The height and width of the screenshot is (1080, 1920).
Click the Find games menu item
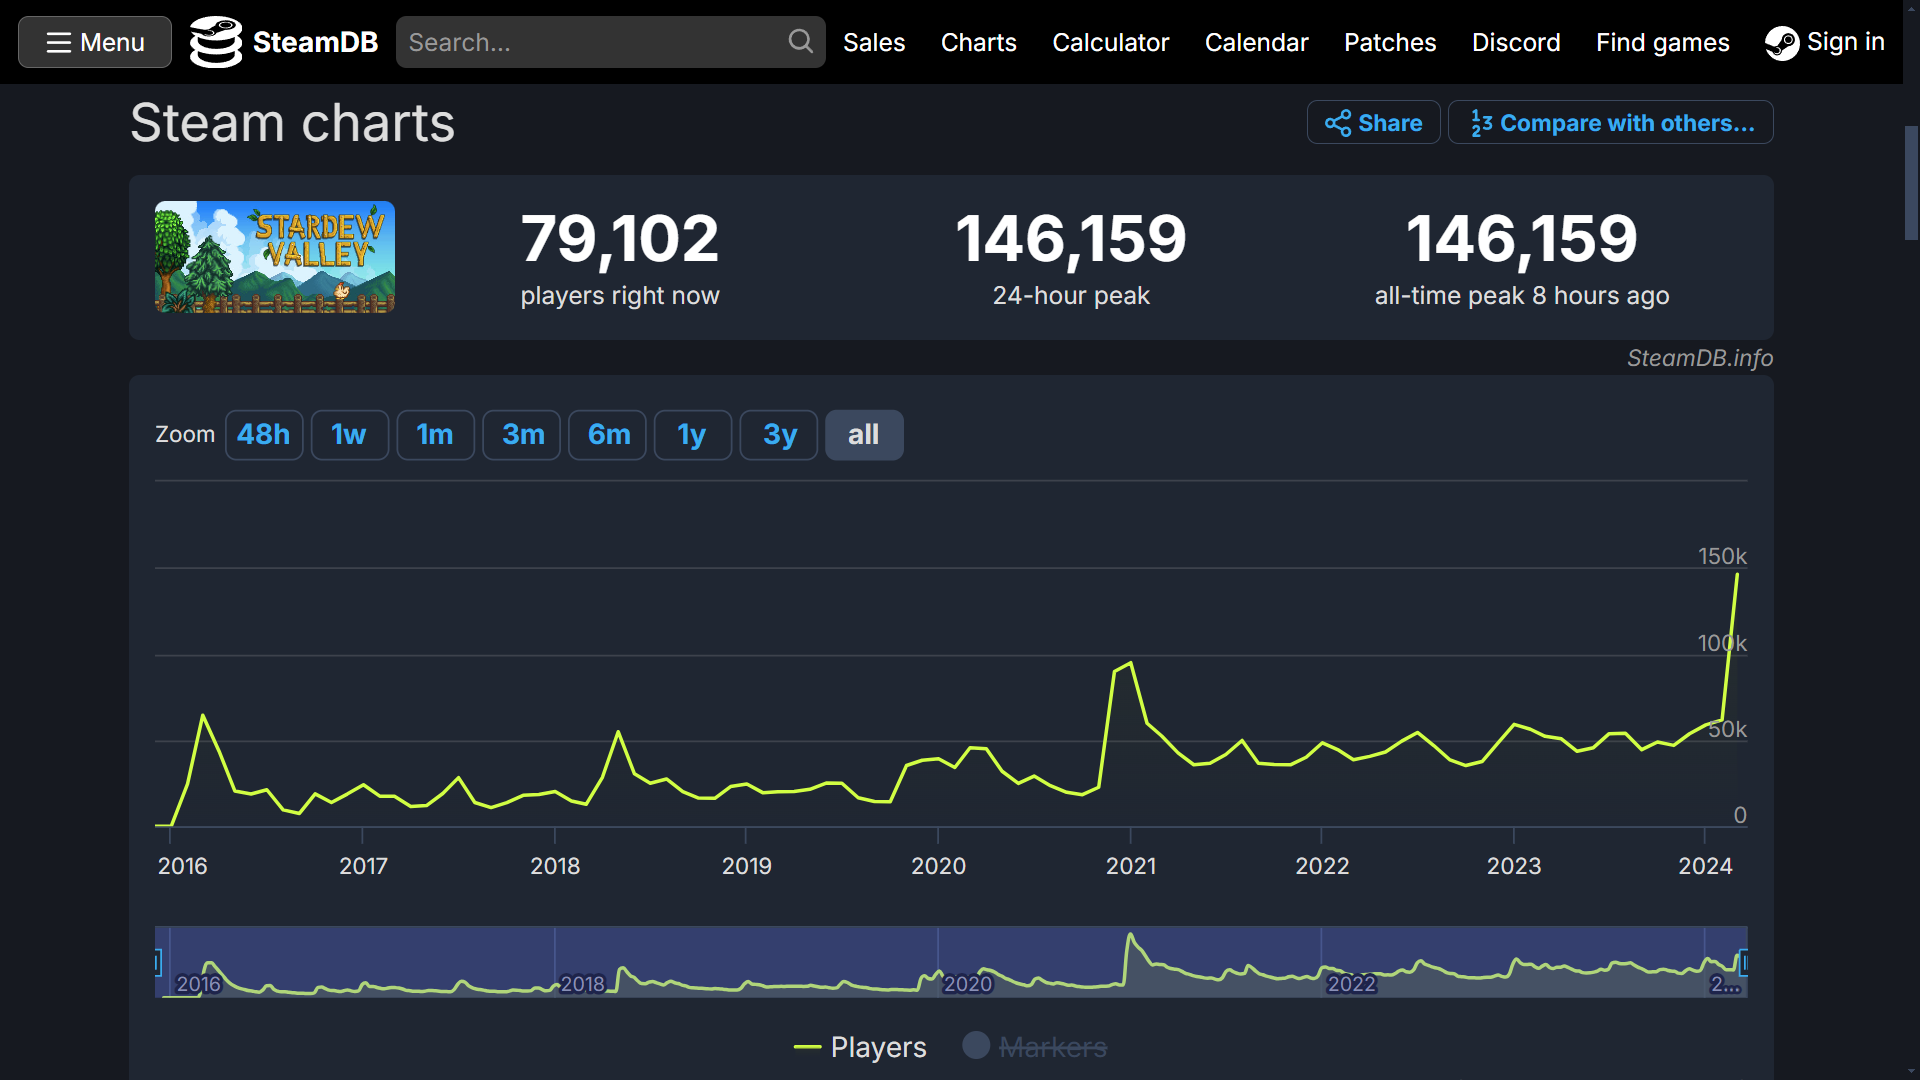tap(1663, 42)
